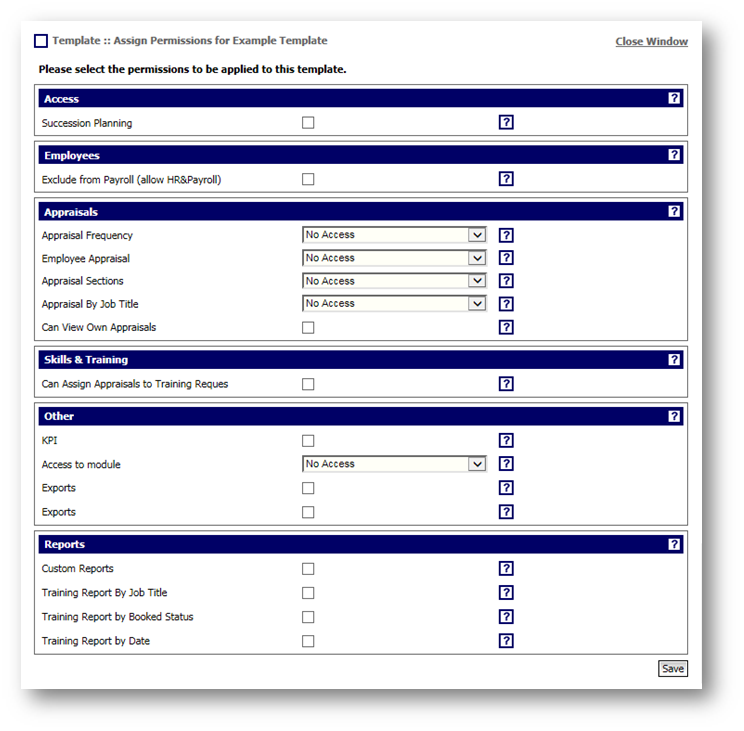Click help icon in Skills & Training header

(x=674, y=359)
